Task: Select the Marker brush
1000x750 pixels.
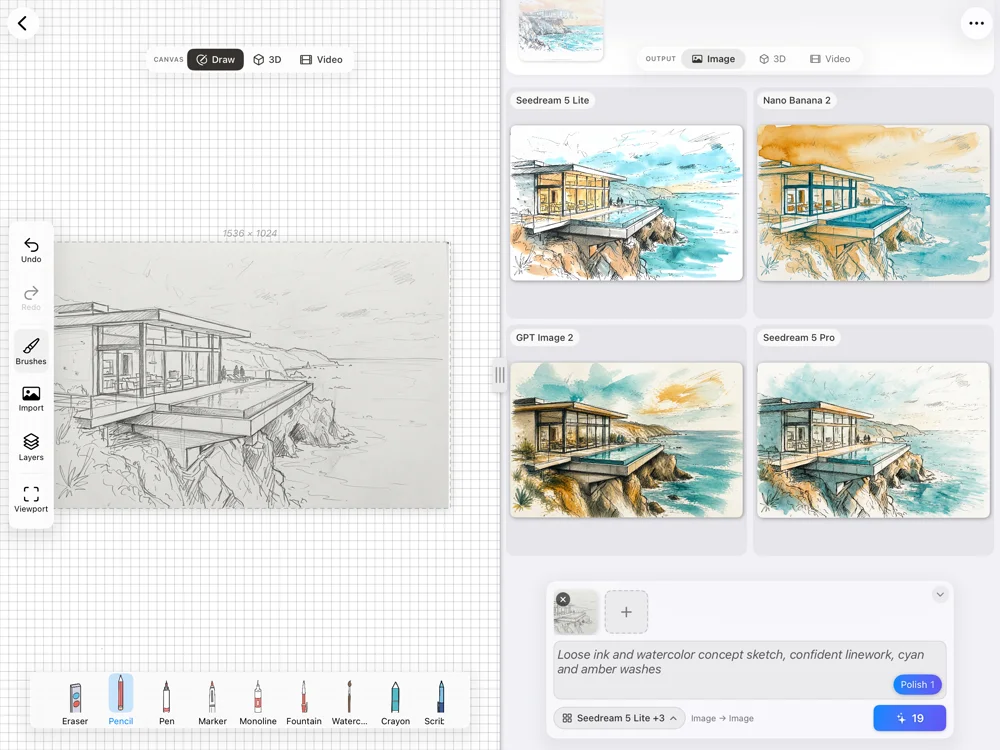Action: click(x=212, y=702)
